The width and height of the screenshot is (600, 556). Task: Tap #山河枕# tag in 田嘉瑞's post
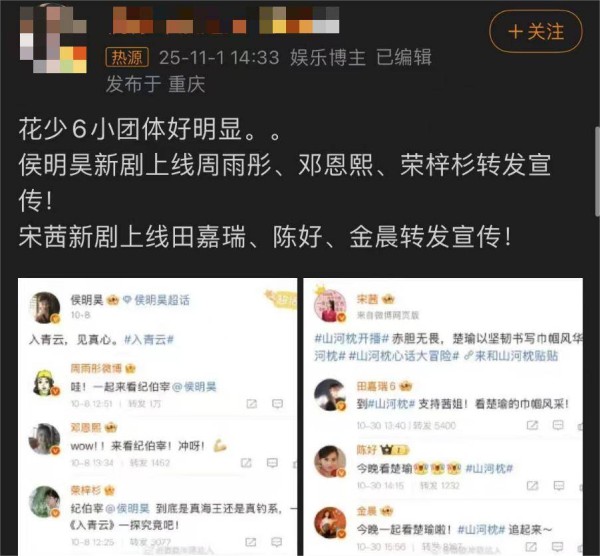click(391, 404)
